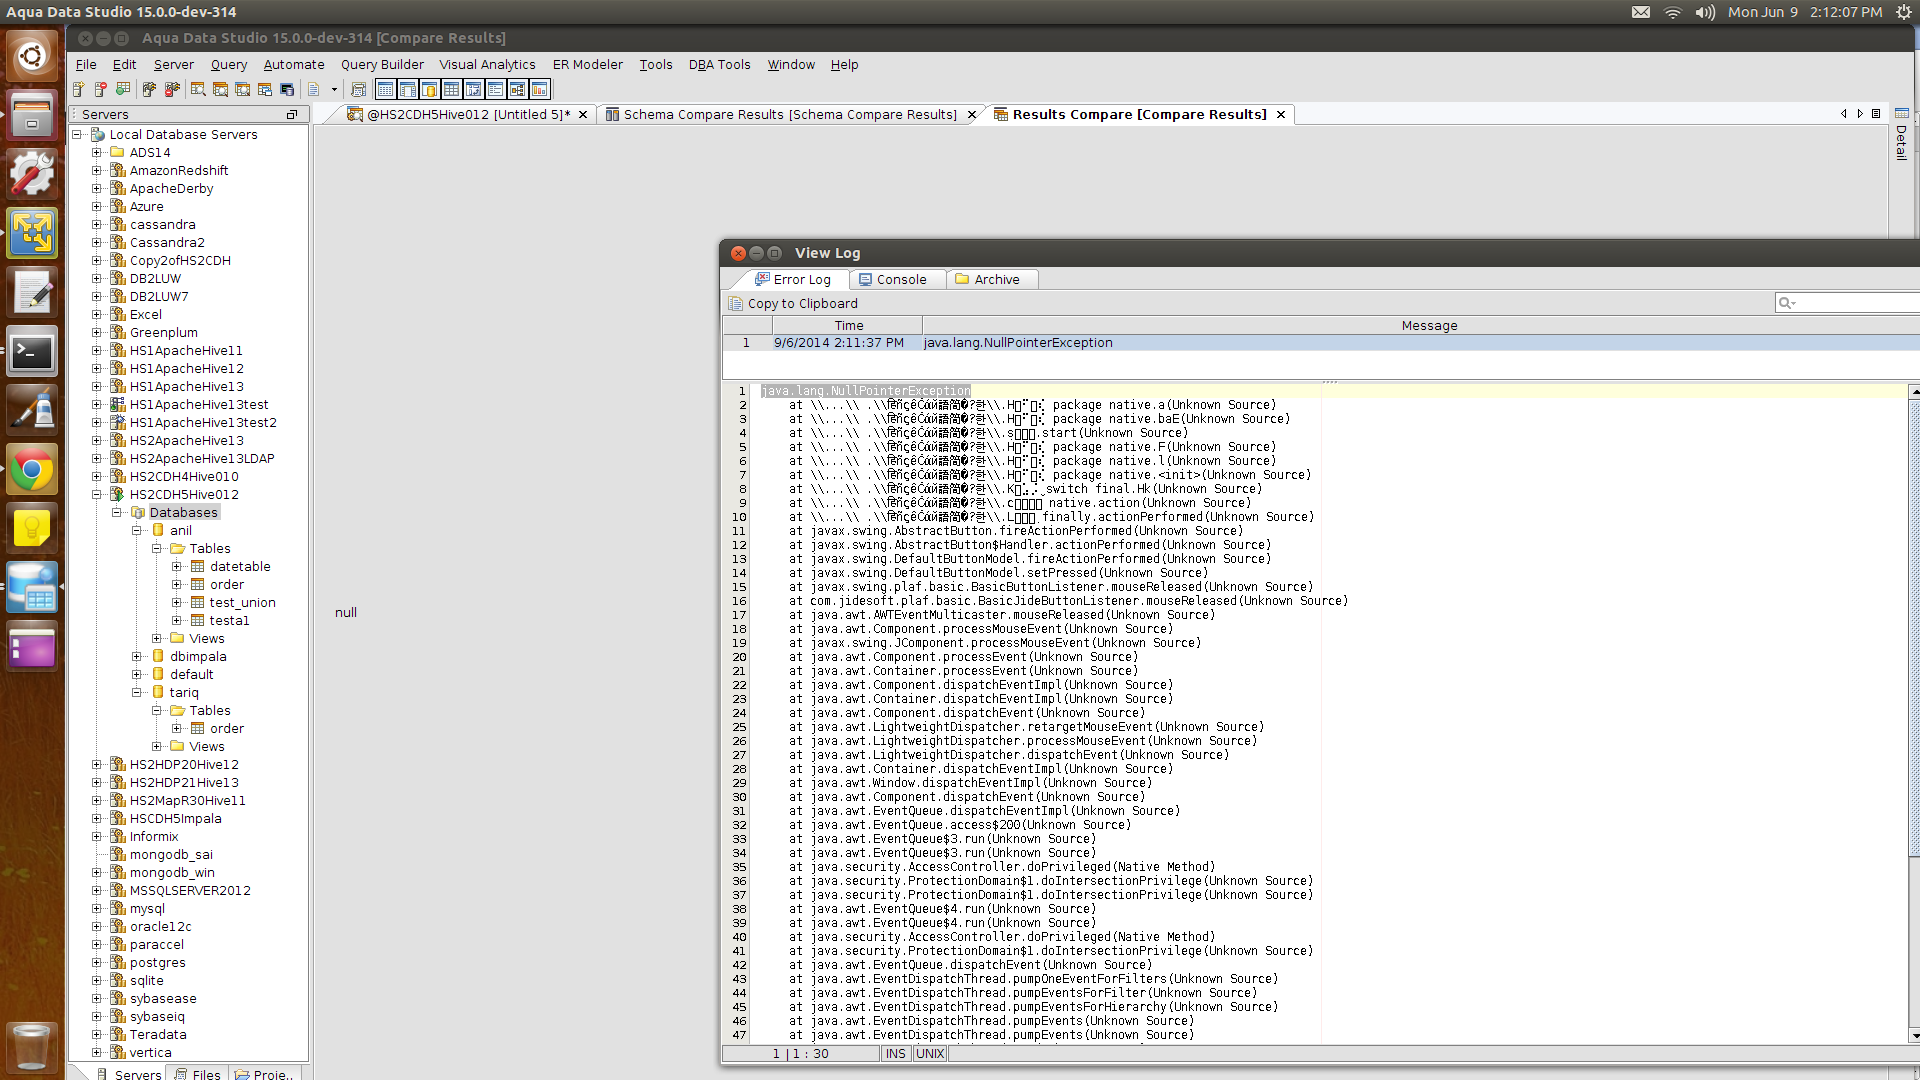The image size is (1920, 1080).
Task: Select the NullPointerException log row
Action: coord(1017,343)
